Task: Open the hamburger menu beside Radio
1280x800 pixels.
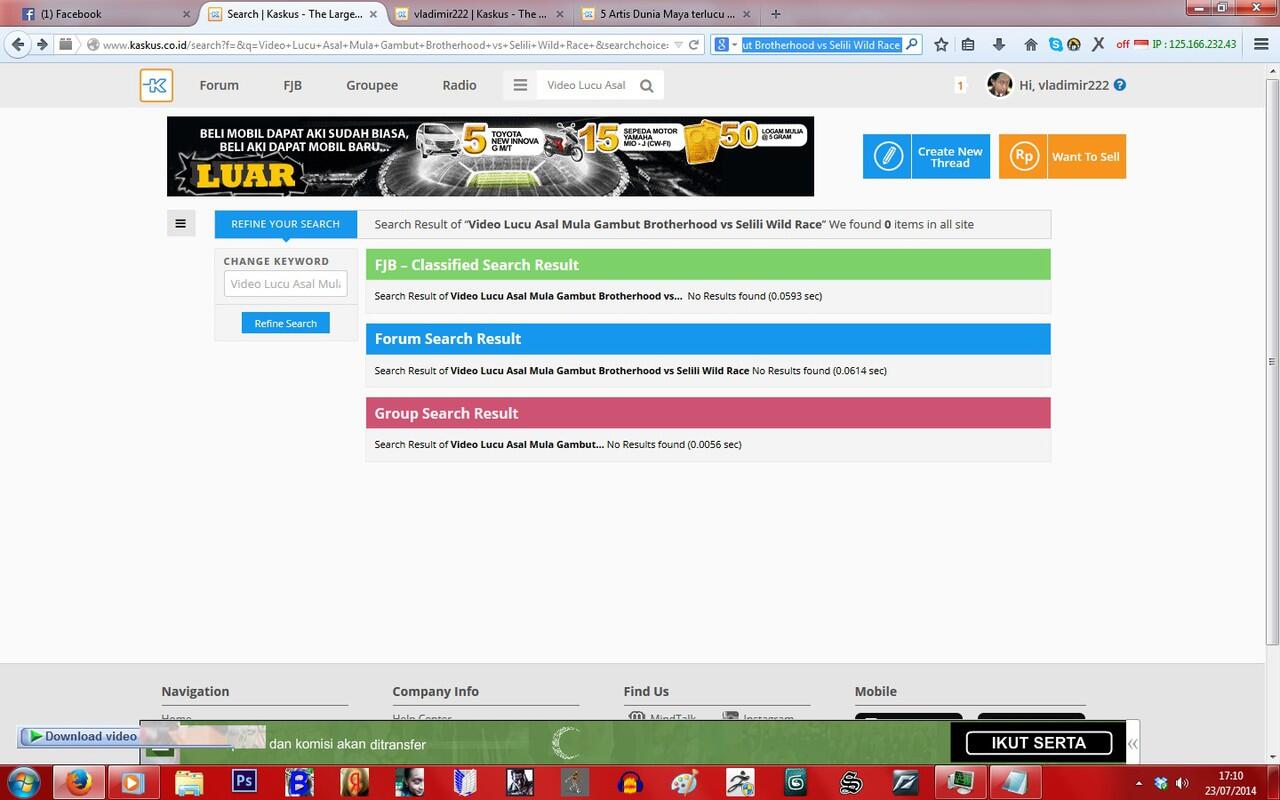Action: tap(520, 85)
